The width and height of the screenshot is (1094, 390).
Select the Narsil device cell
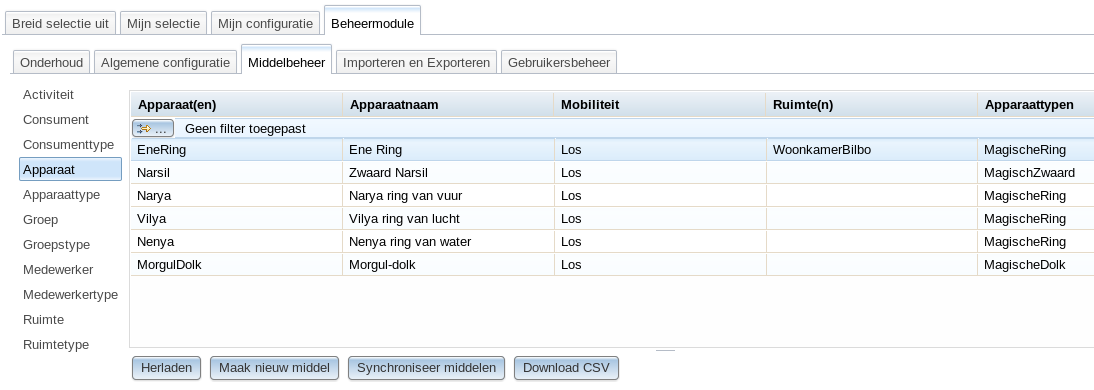click(x=237, y=172)
